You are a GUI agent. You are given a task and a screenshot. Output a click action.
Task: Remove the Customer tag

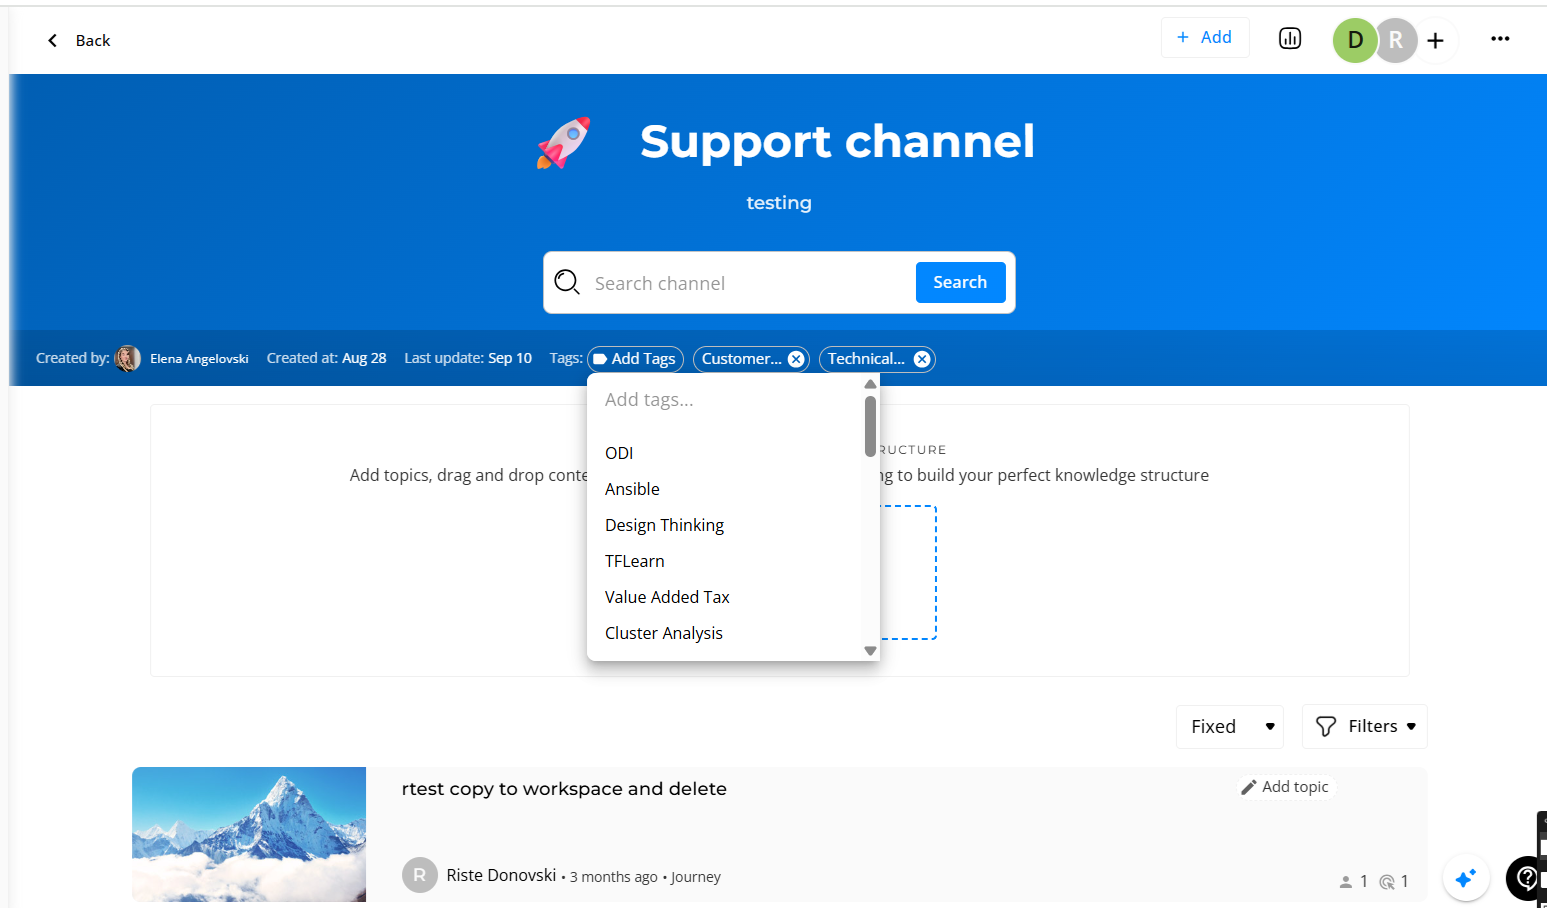796,359
